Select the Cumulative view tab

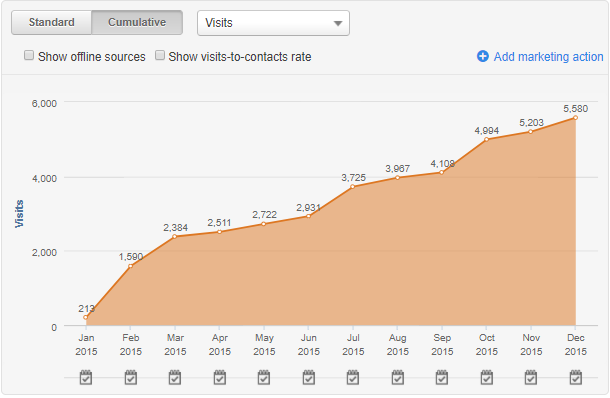pos(137,23)
